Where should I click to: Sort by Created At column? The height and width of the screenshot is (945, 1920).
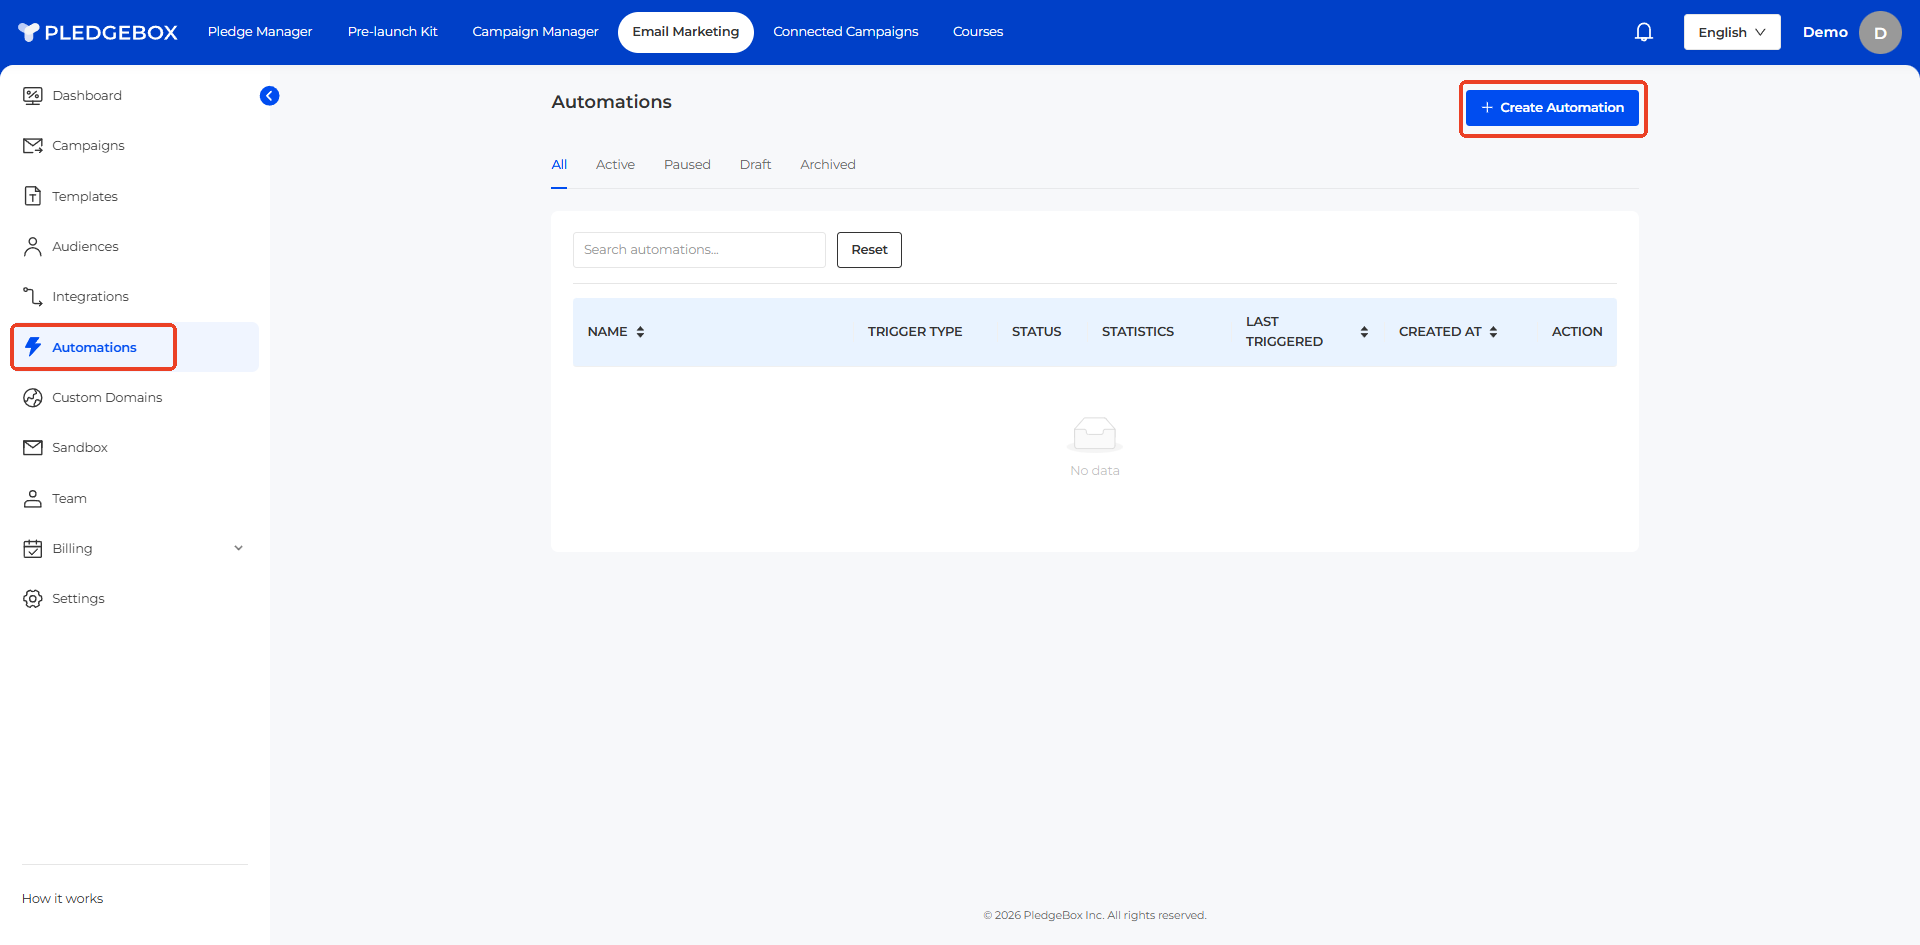[x=1493, y=332]
